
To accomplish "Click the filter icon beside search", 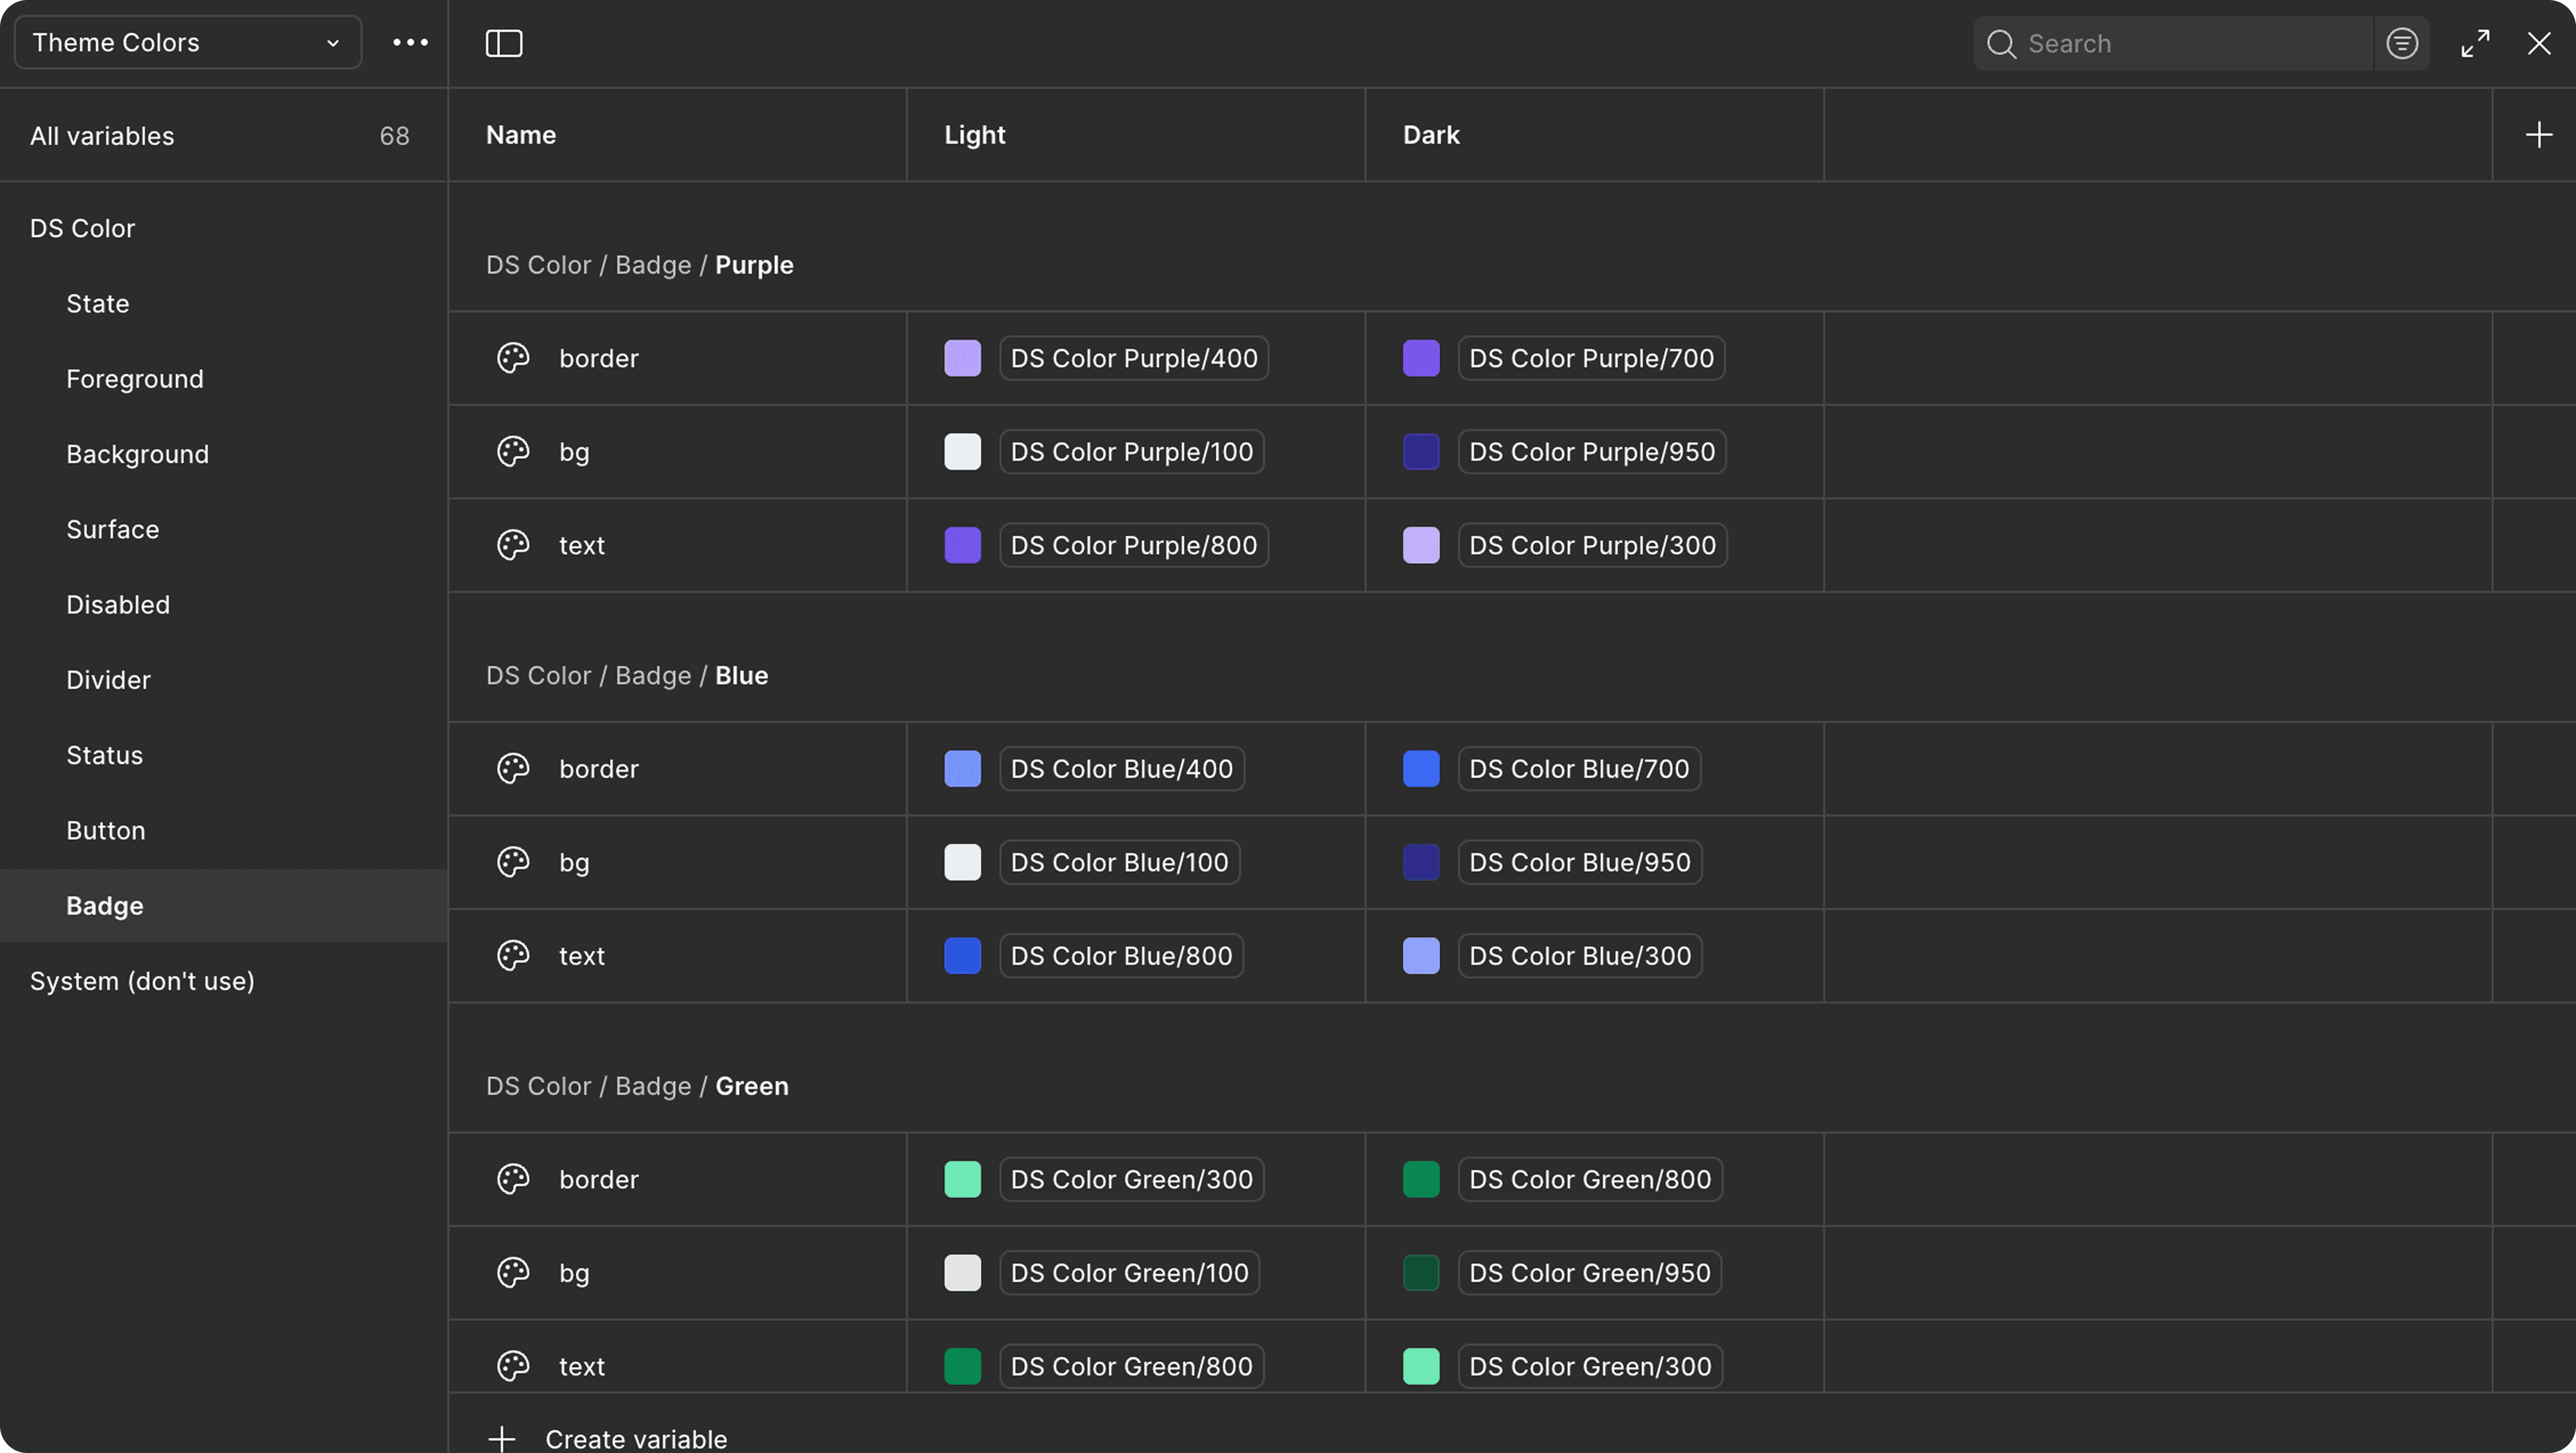I will coord(2402,43).
